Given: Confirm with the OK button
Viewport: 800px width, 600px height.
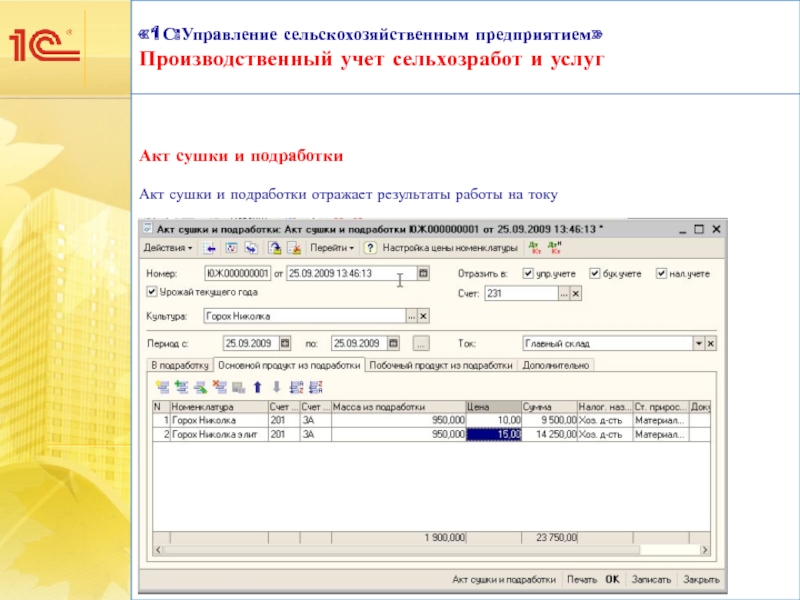Looking at the screenshot, I should point(612,580).
